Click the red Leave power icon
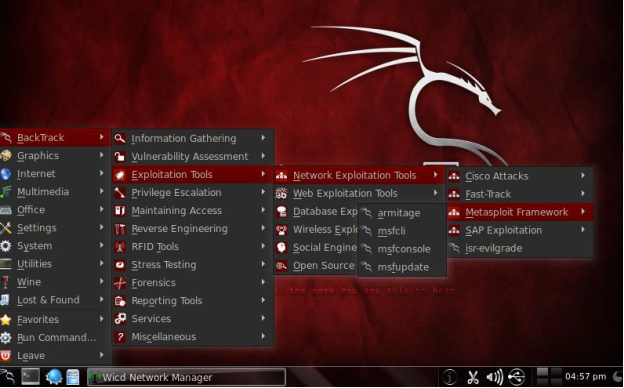The image size is (624, 388). coord(6,355)
